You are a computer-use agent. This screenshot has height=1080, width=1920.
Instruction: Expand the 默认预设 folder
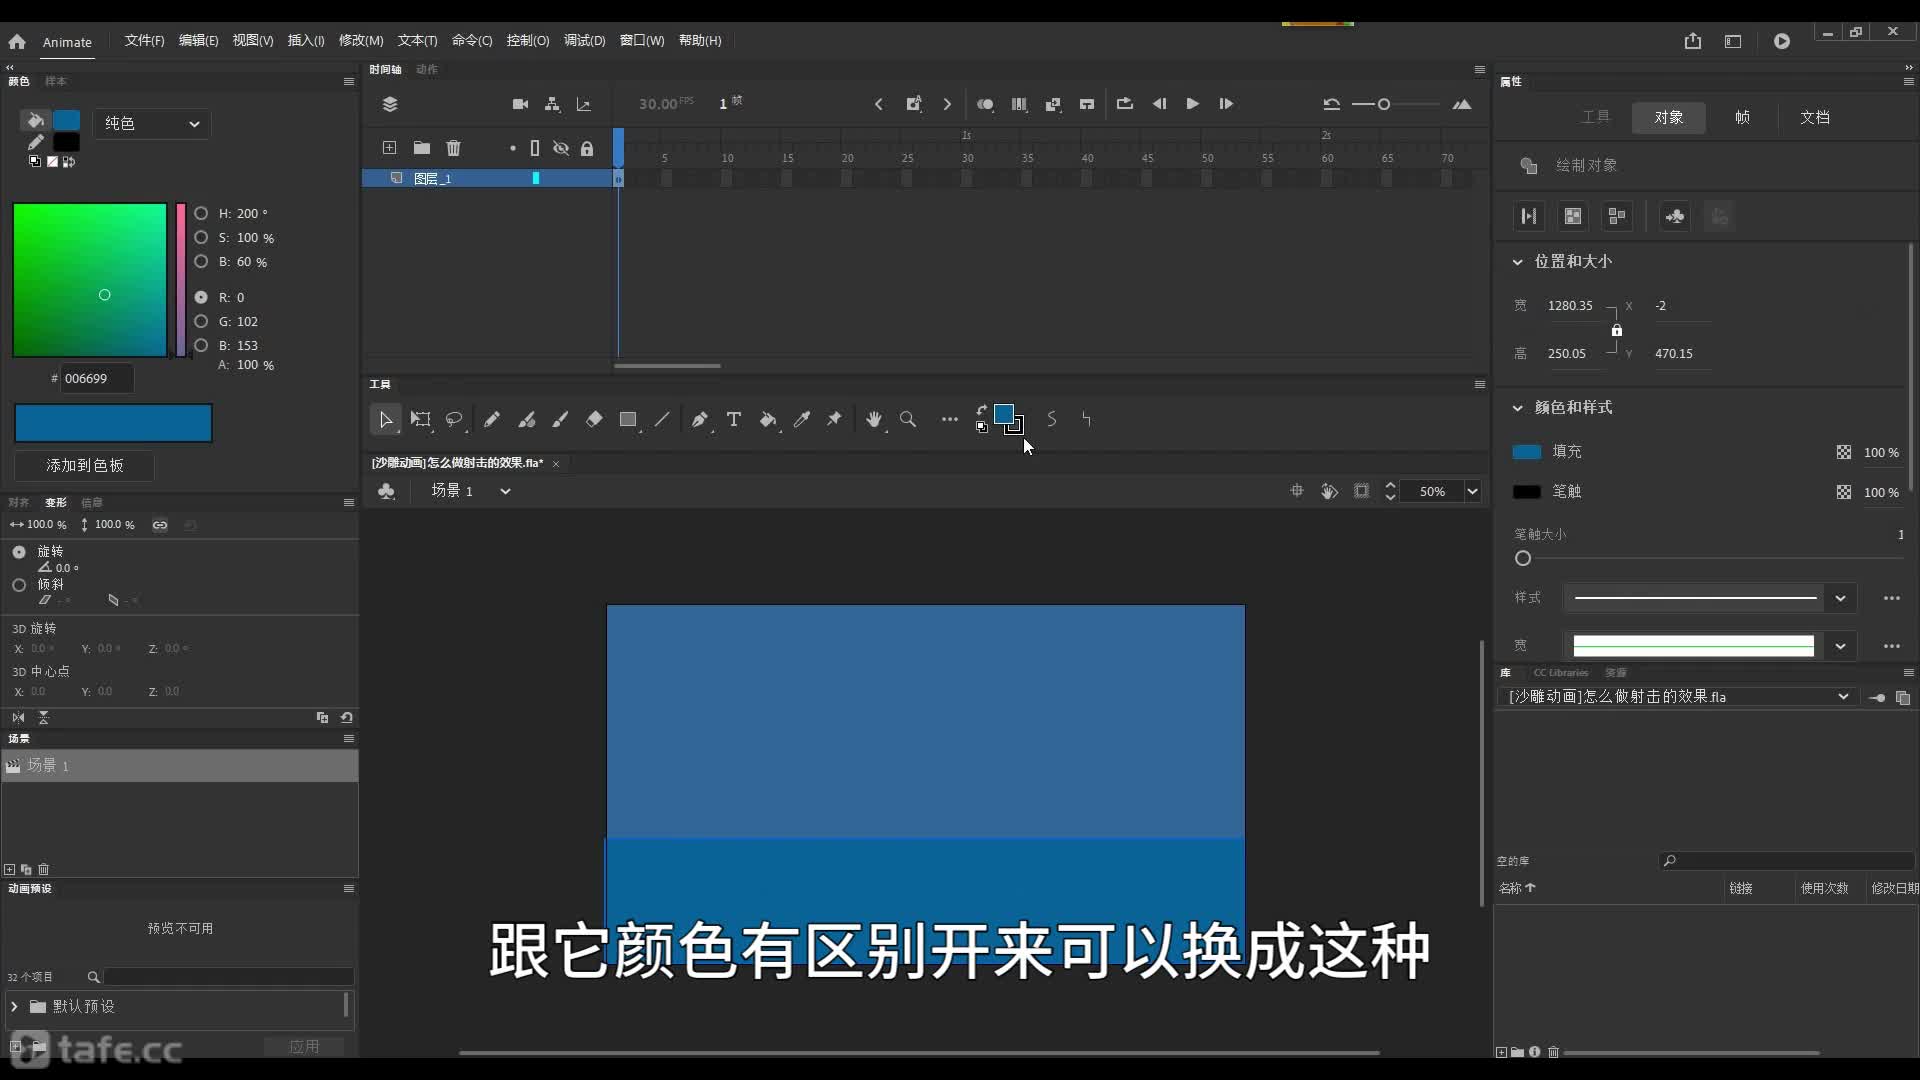click(14, 1007)
